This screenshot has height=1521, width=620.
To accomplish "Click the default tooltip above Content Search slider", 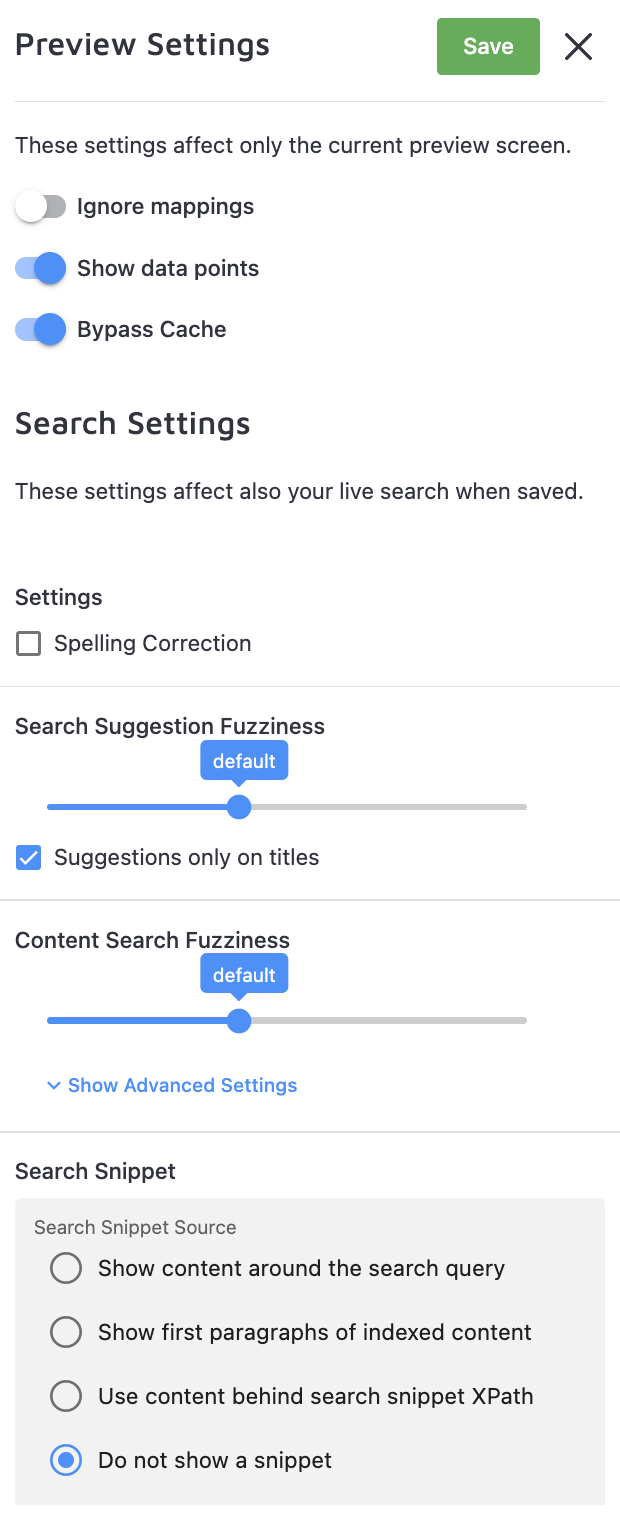I will point(244,975).
